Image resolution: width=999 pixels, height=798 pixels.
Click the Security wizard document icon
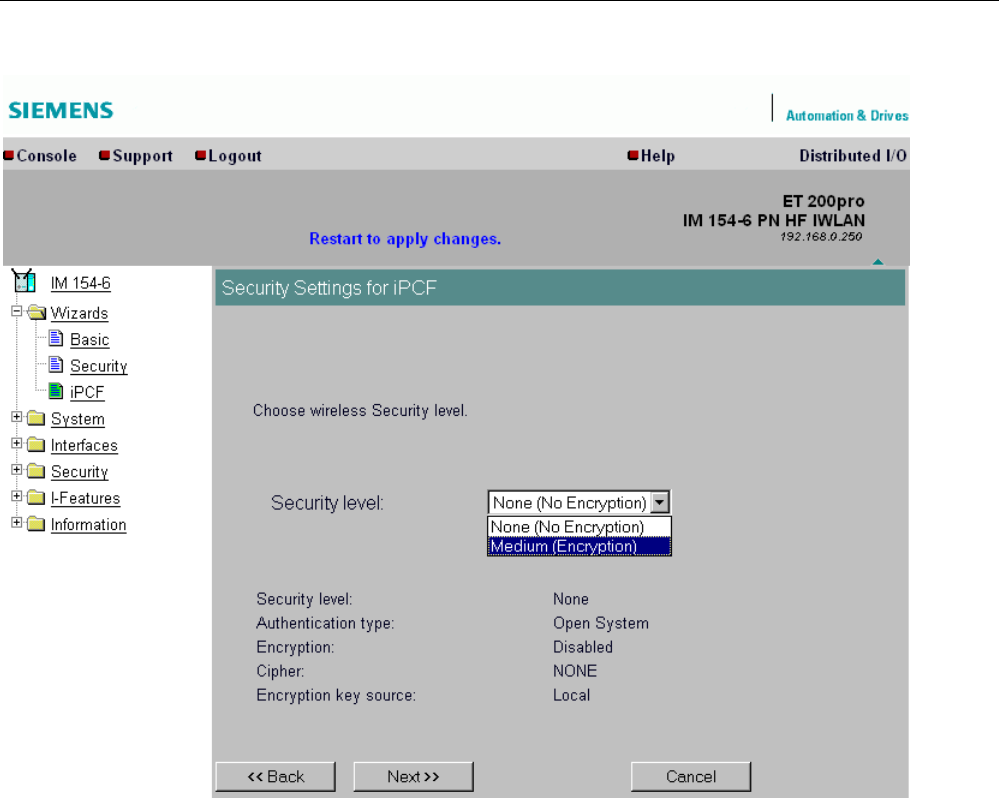click(56, 365)
